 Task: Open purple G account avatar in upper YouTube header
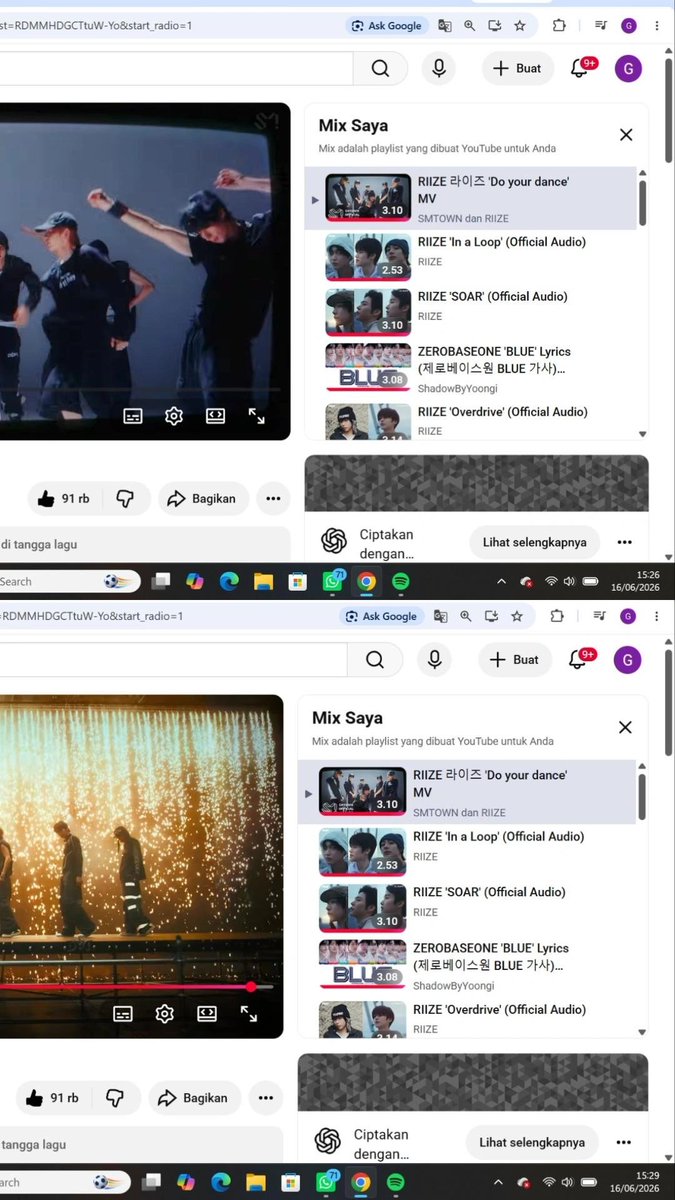click(628, 68)
